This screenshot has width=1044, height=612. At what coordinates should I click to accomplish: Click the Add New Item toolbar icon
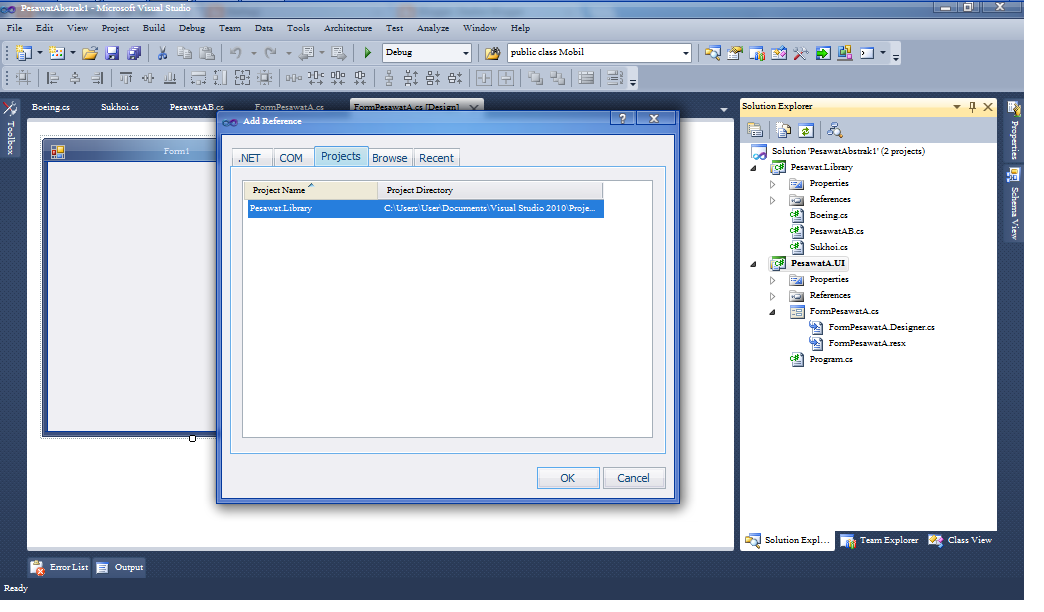(57, 53)
